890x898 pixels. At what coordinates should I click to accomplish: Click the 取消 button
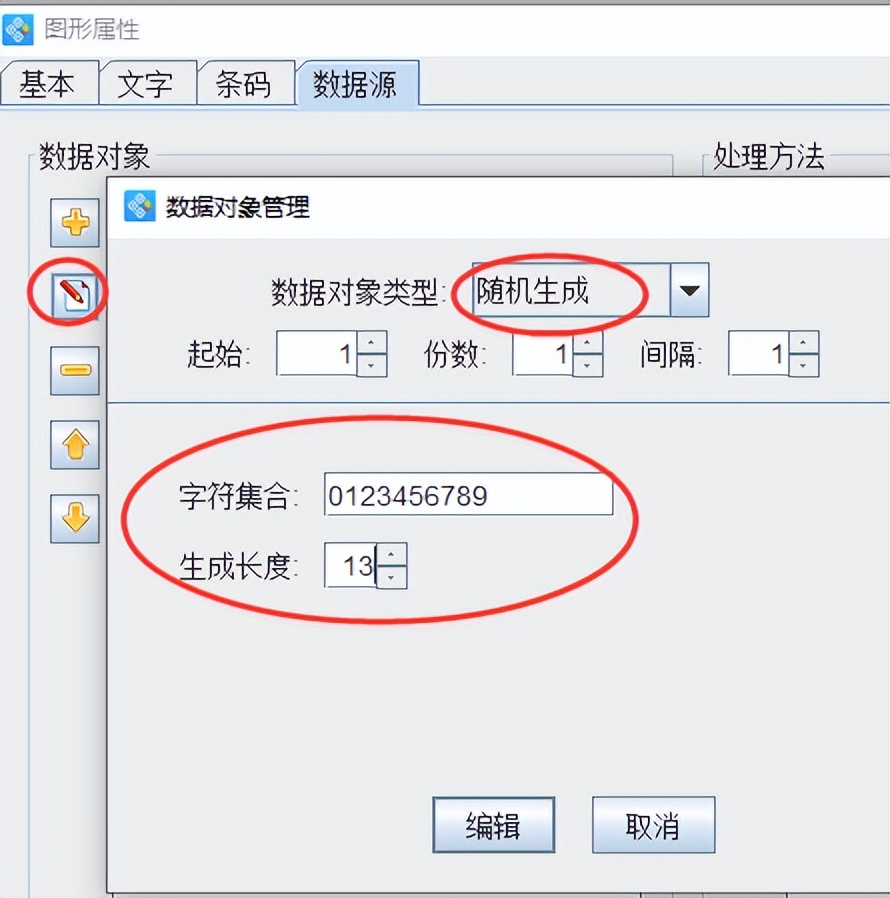click(x=653, y=825)
